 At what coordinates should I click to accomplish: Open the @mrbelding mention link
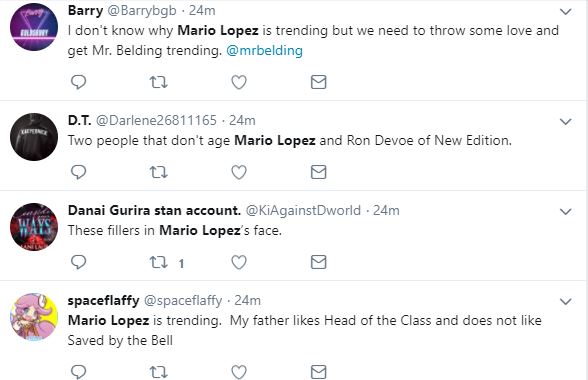[x=264, y=50]
